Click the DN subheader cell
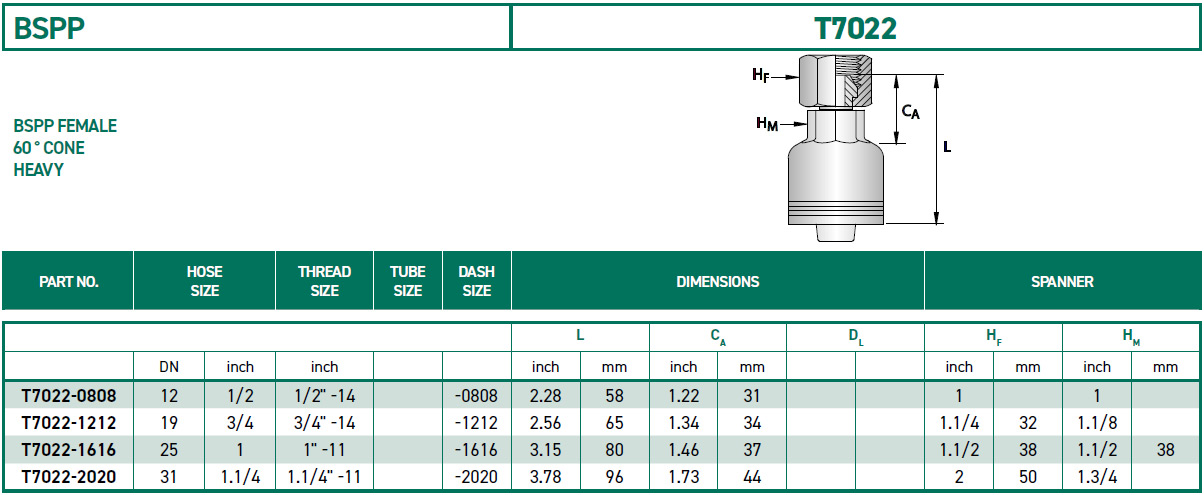The height and width of the screenshot is (495, 1204). click(169, 367)
